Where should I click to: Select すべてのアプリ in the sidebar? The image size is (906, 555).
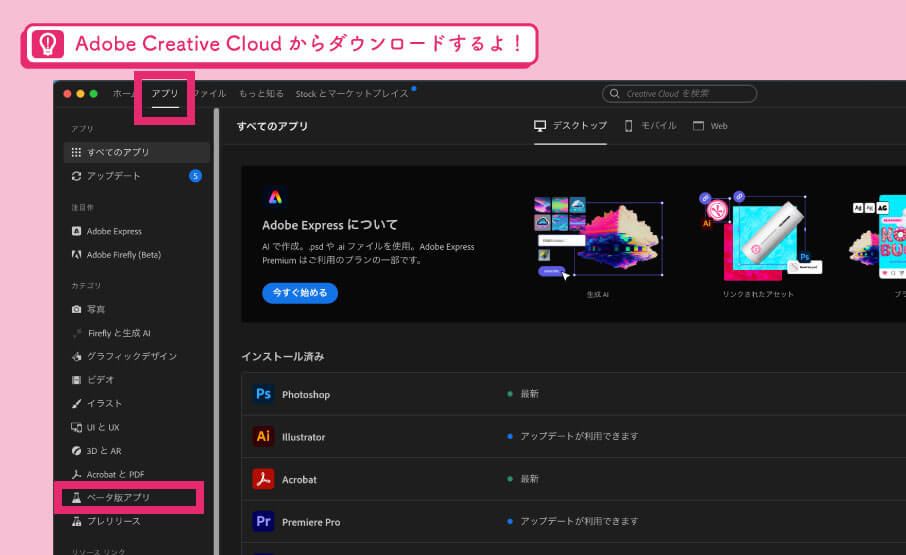pyautogui.click(x=136, y=152)
